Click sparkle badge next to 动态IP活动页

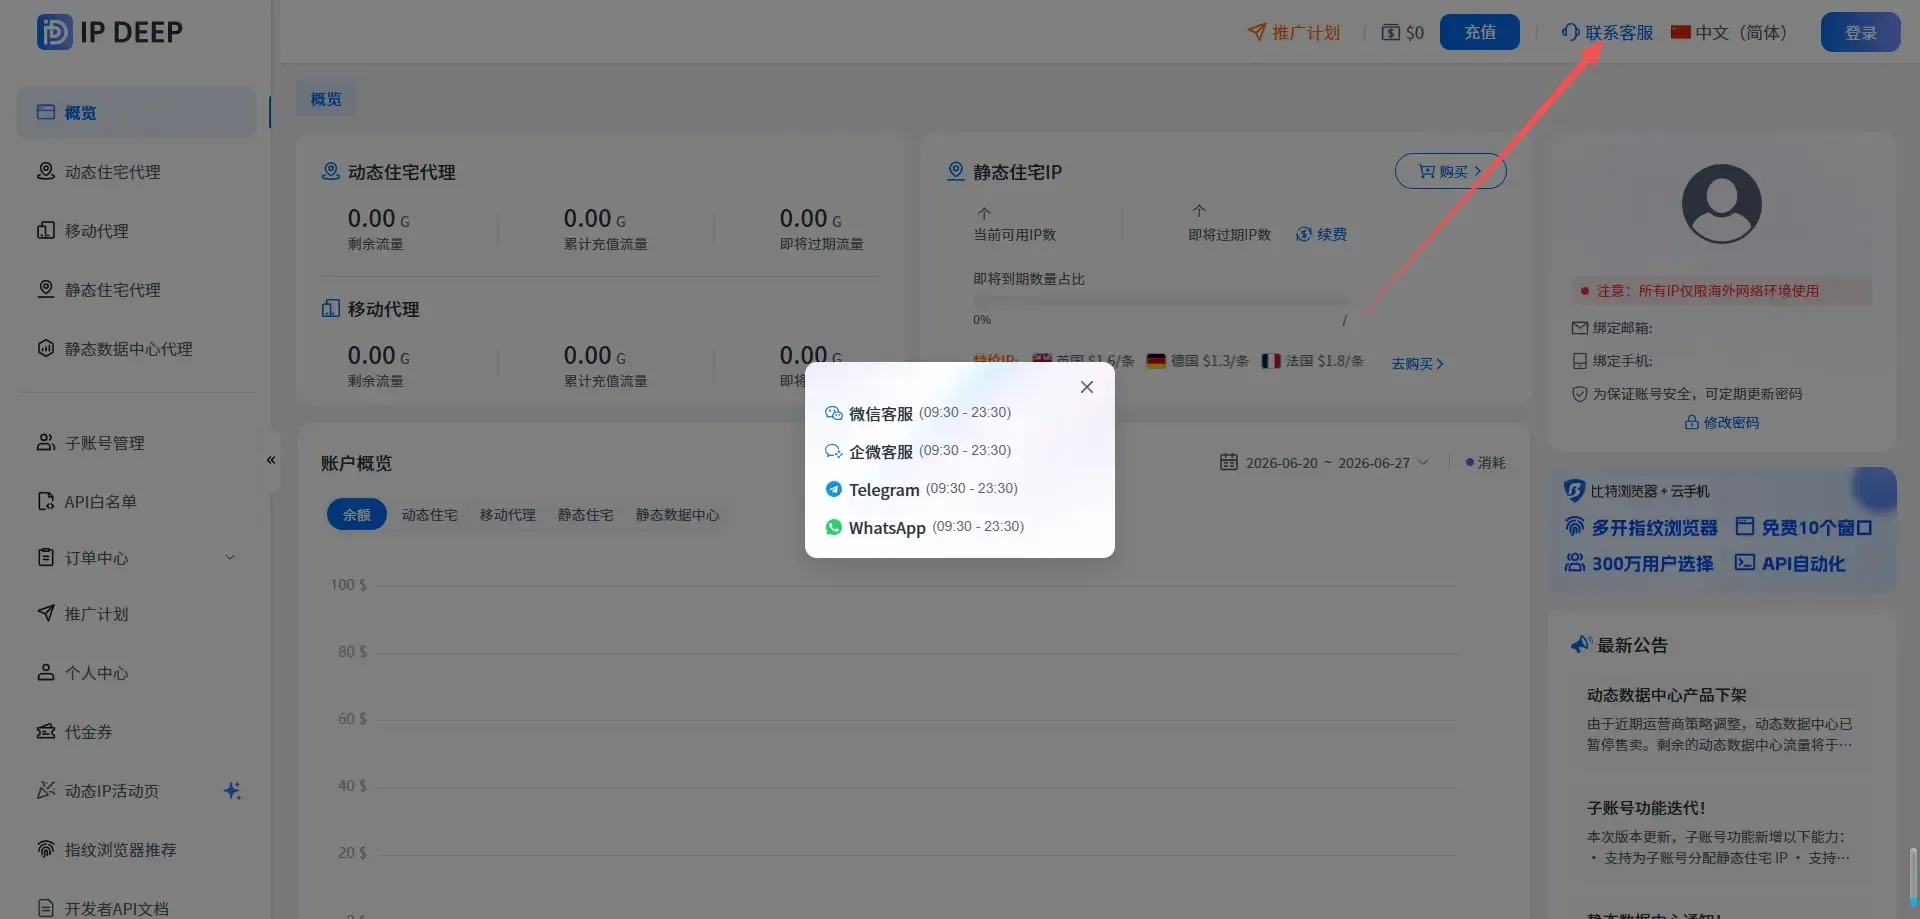pos(232,790)
